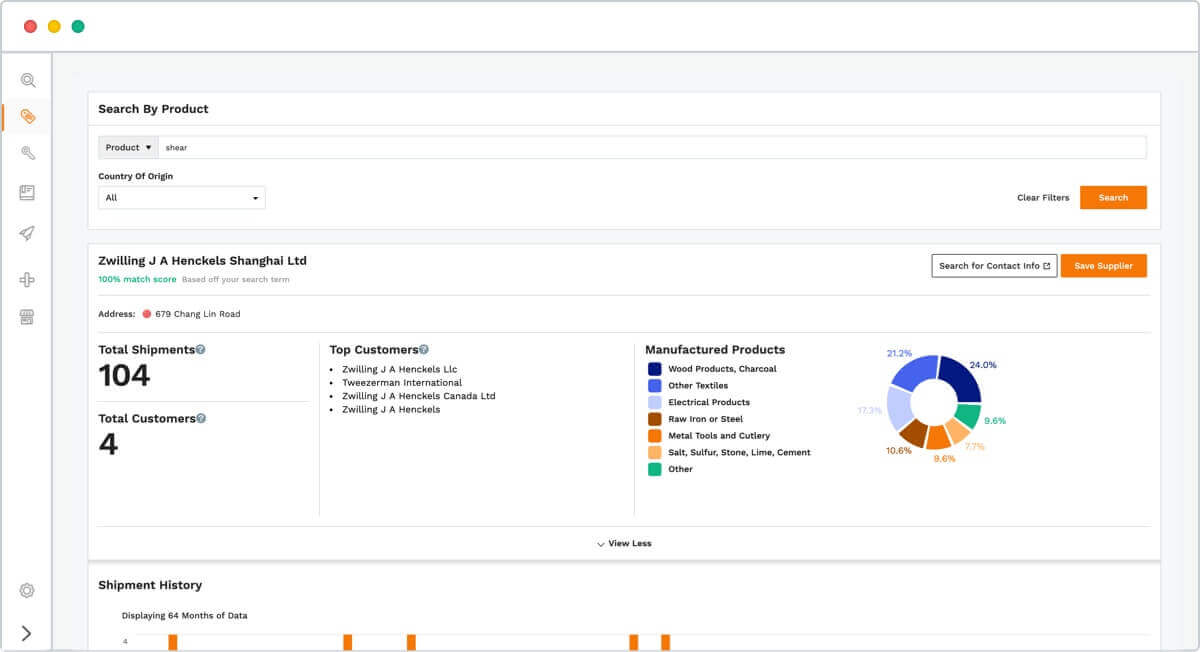Click the Shipment History heading
Viewport: 1200px width, 652px height.
pos(150,585)
